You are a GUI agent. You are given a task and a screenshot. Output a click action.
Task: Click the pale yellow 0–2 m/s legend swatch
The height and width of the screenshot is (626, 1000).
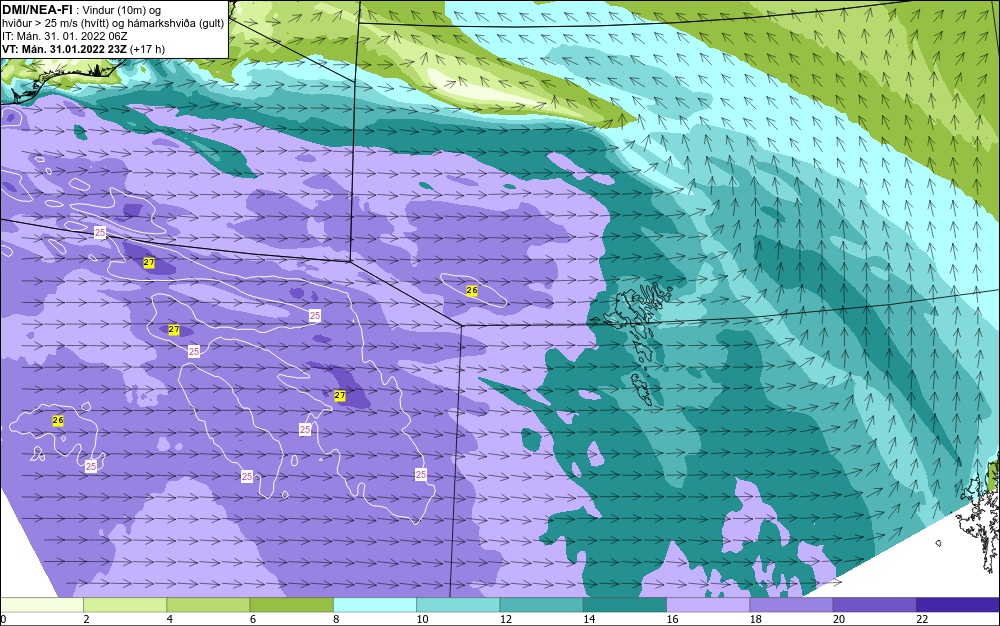click(41, 605)
